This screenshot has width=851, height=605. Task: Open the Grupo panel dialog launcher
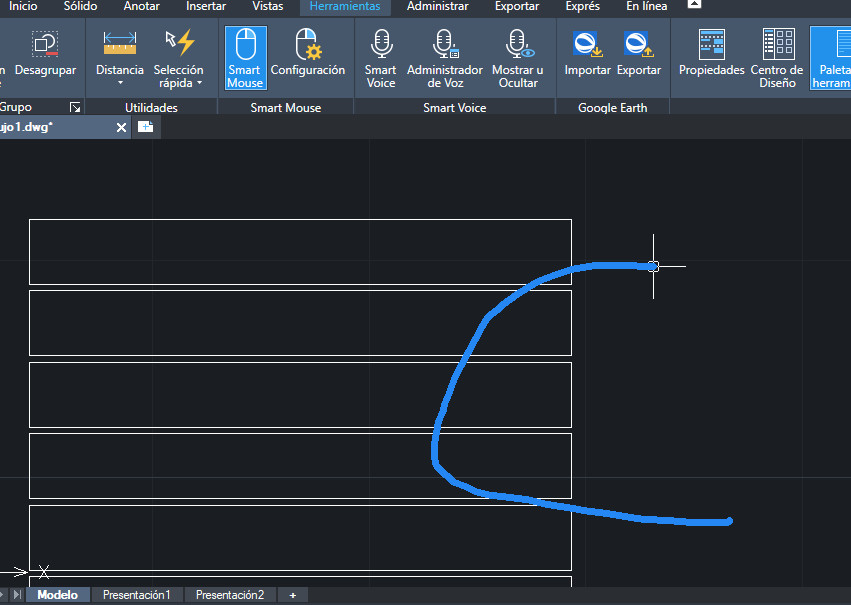click(x=75, y=107)
